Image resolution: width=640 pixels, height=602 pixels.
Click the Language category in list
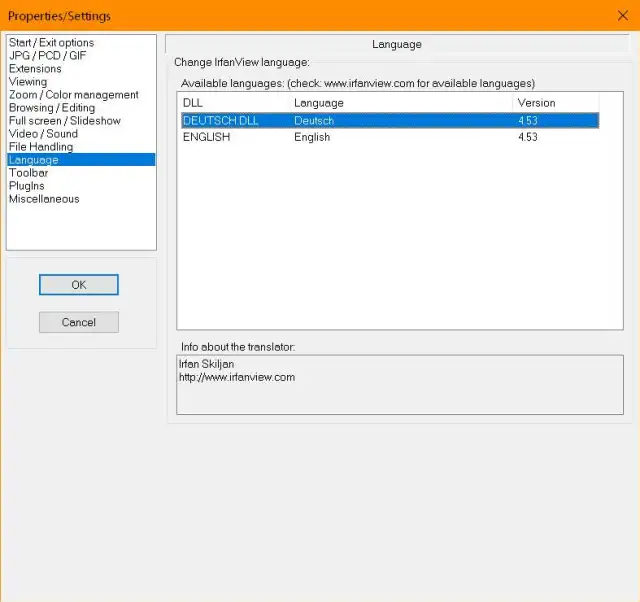click(x=34, y=160)
